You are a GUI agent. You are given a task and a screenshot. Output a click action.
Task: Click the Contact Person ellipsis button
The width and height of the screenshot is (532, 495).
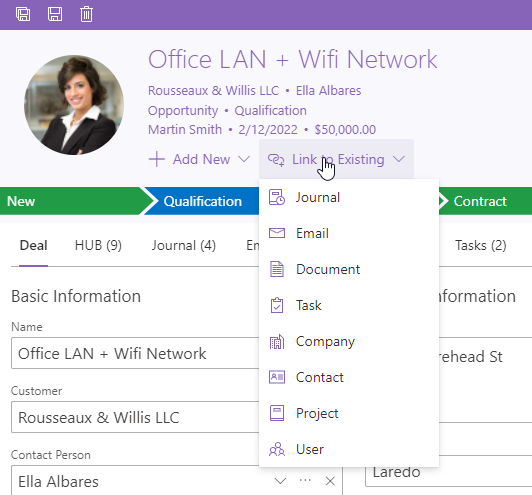click(305, 480)
